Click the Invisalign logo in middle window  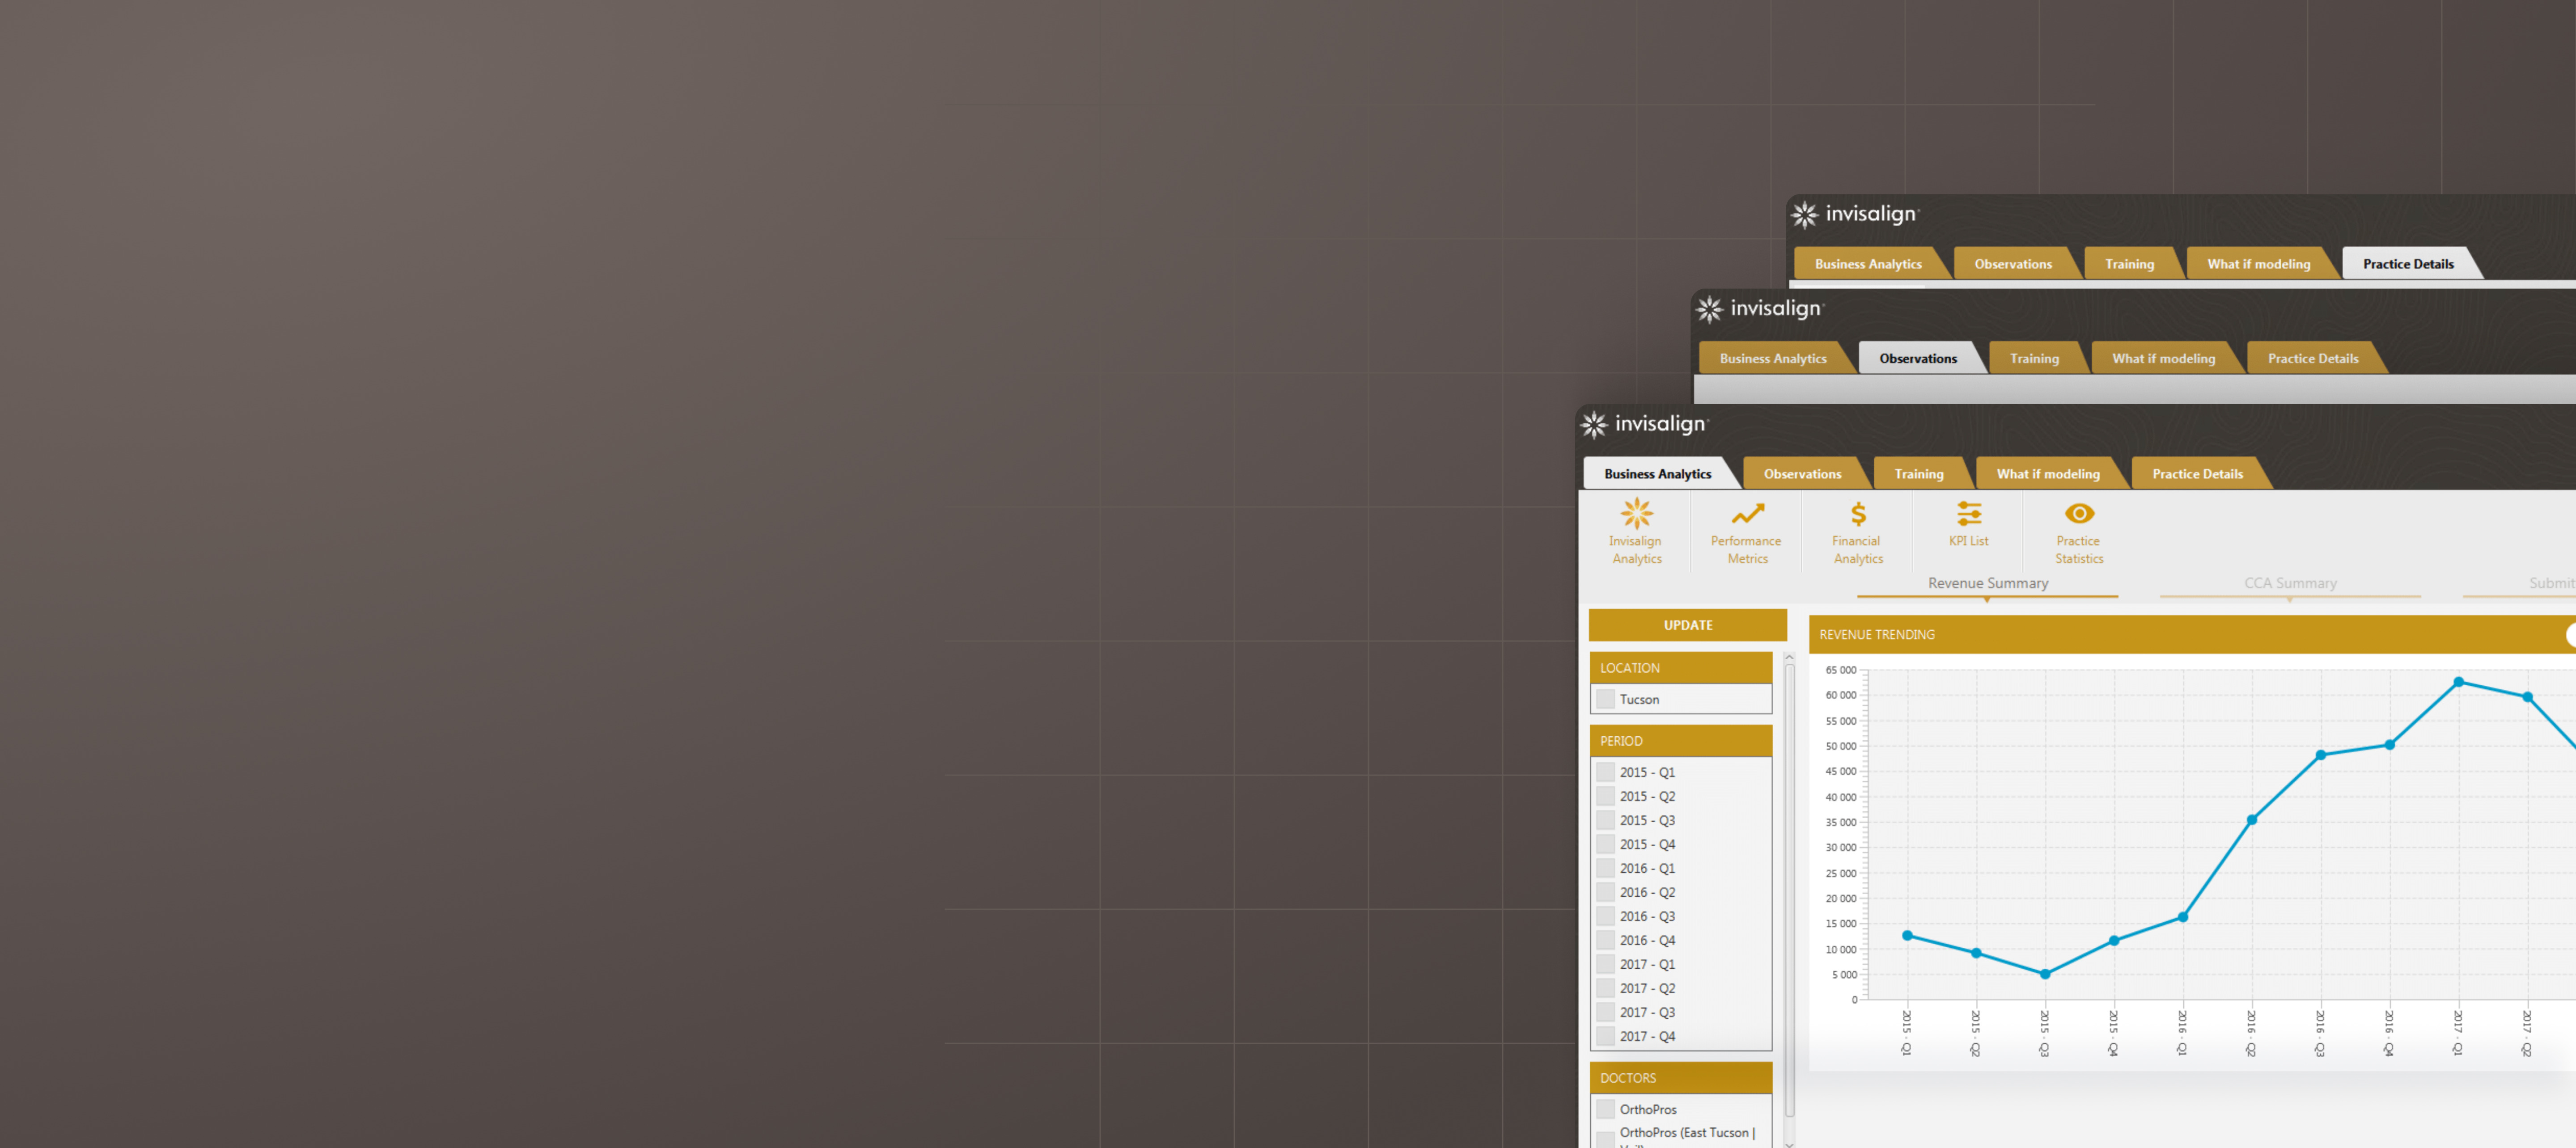1760,309
